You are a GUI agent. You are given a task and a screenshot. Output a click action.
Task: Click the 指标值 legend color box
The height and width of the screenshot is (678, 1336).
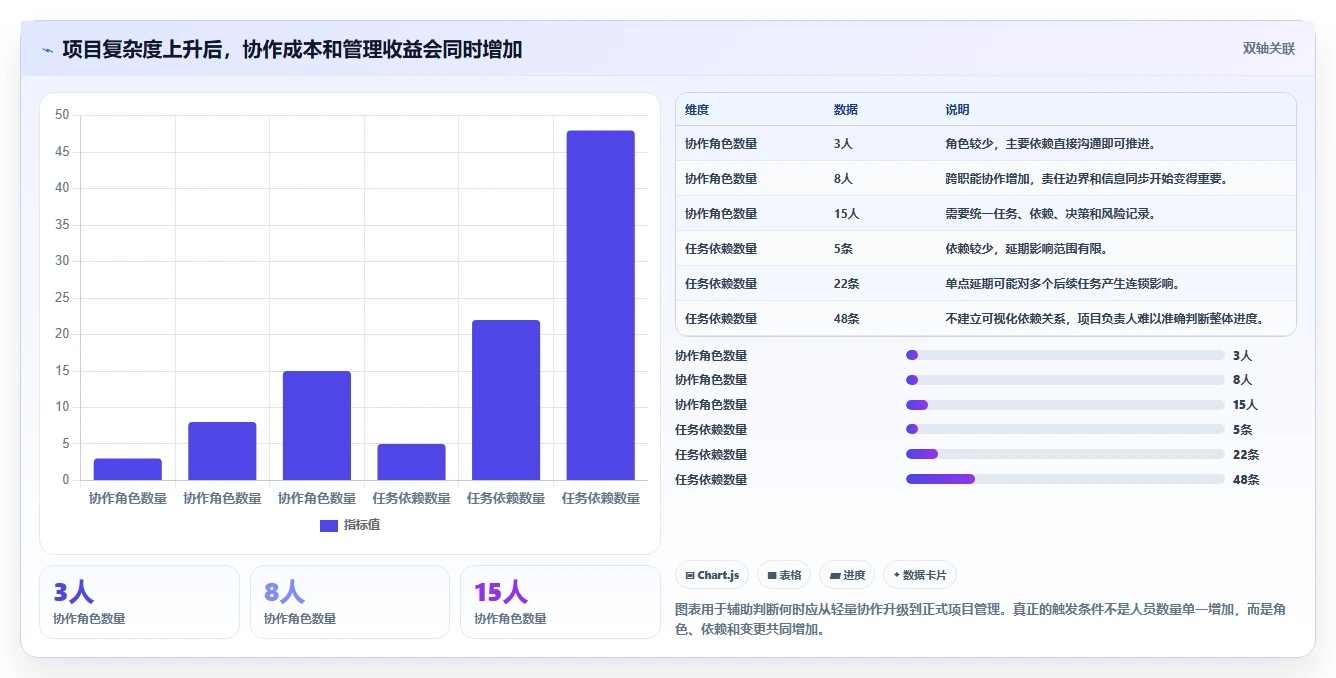pyautogui.click(x=329, y=526)
